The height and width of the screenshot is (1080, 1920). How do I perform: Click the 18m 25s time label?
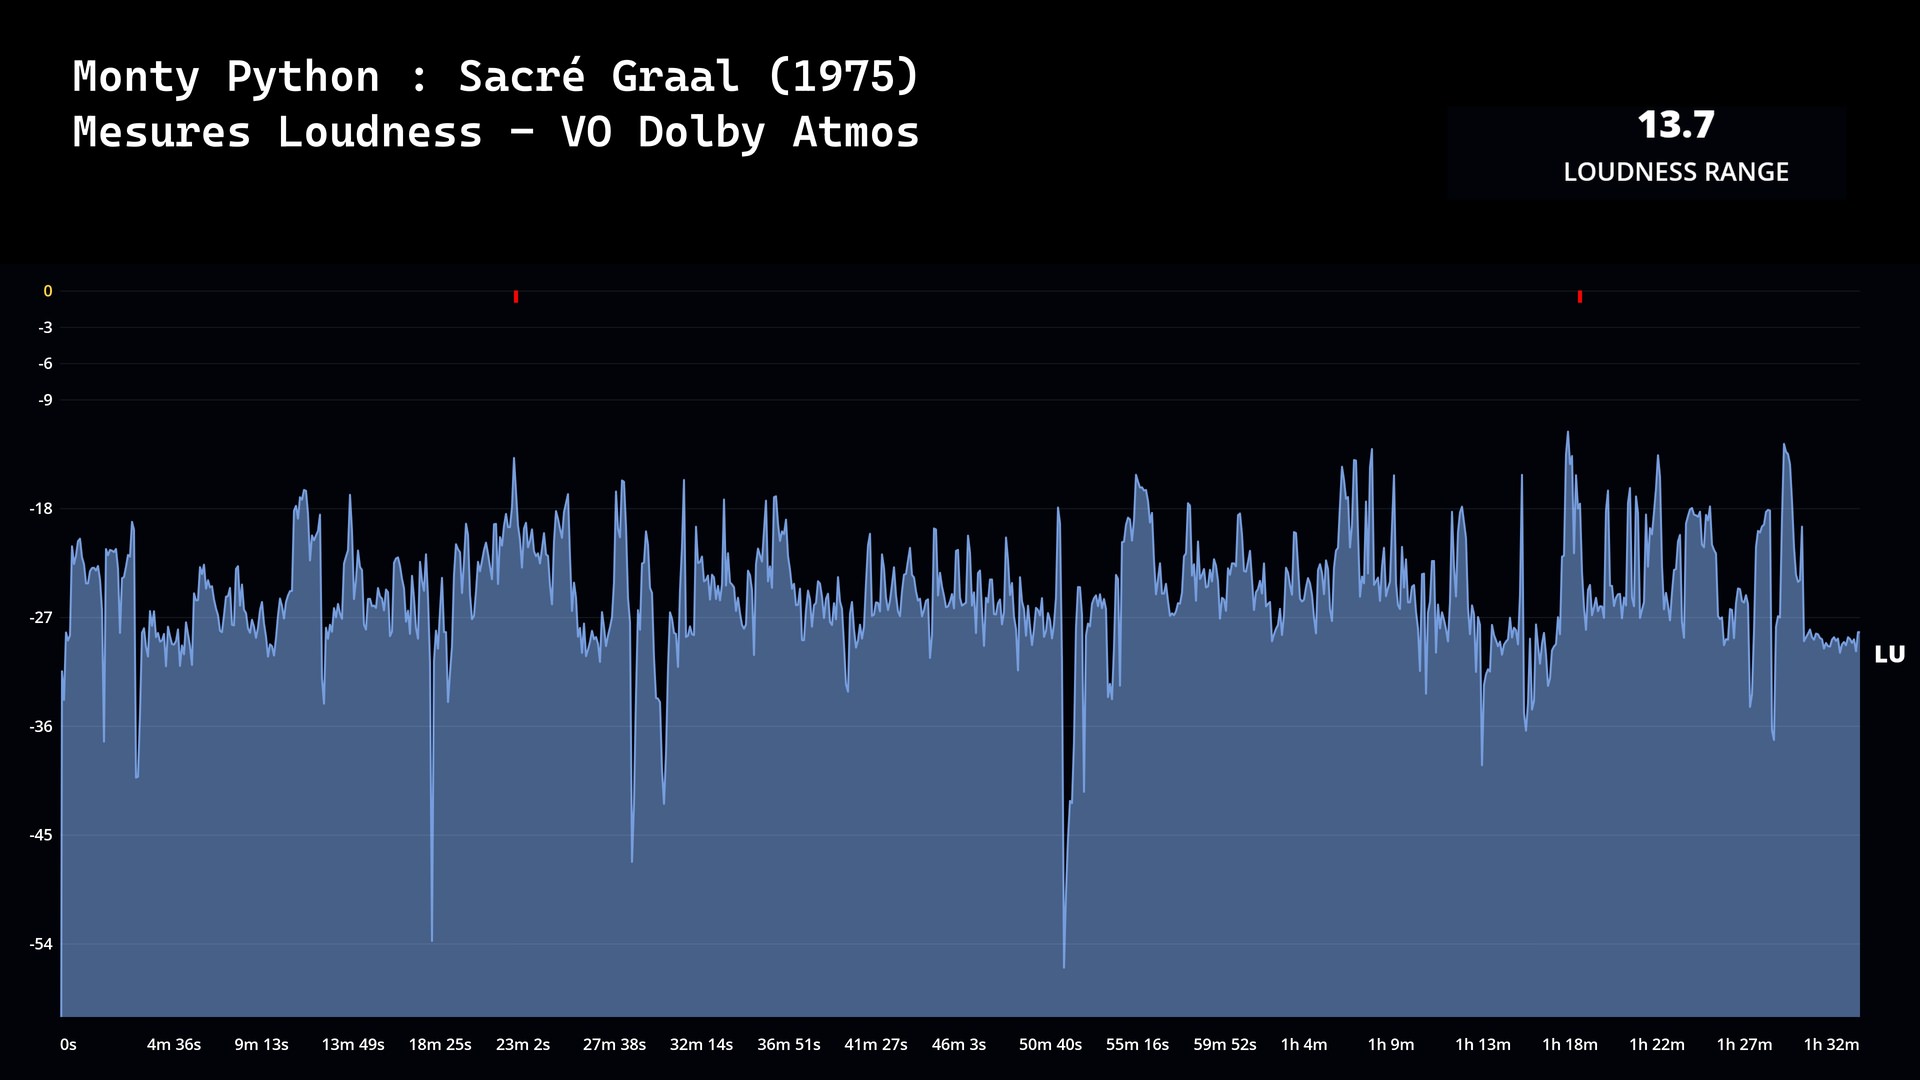[440, 1045]
